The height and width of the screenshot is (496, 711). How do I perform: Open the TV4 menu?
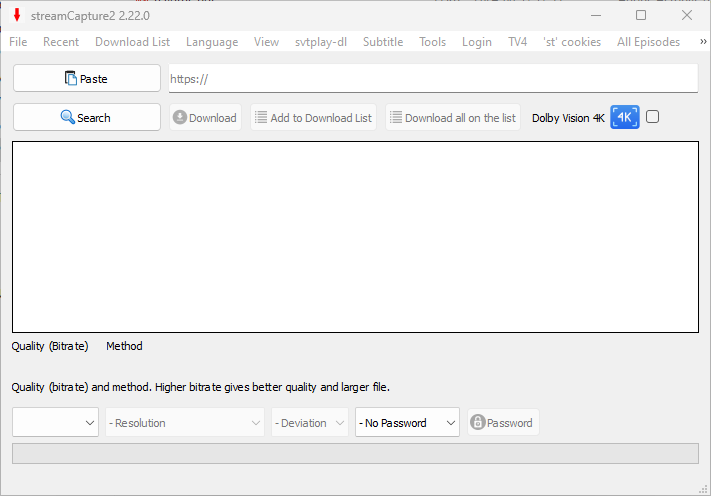pos(517,42)
